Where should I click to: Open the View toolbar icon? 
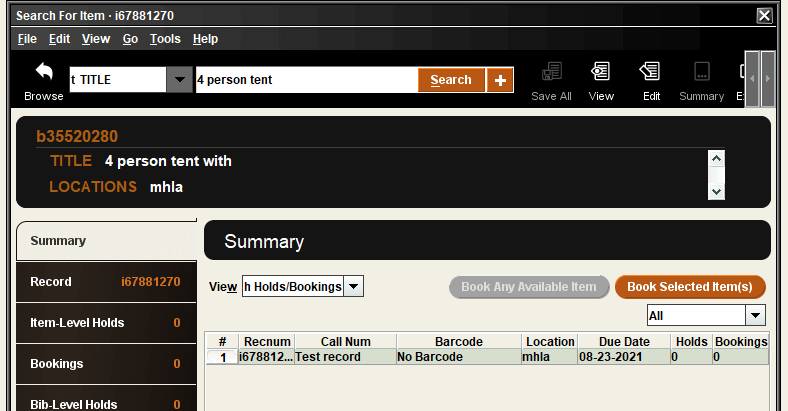point(601,73)
